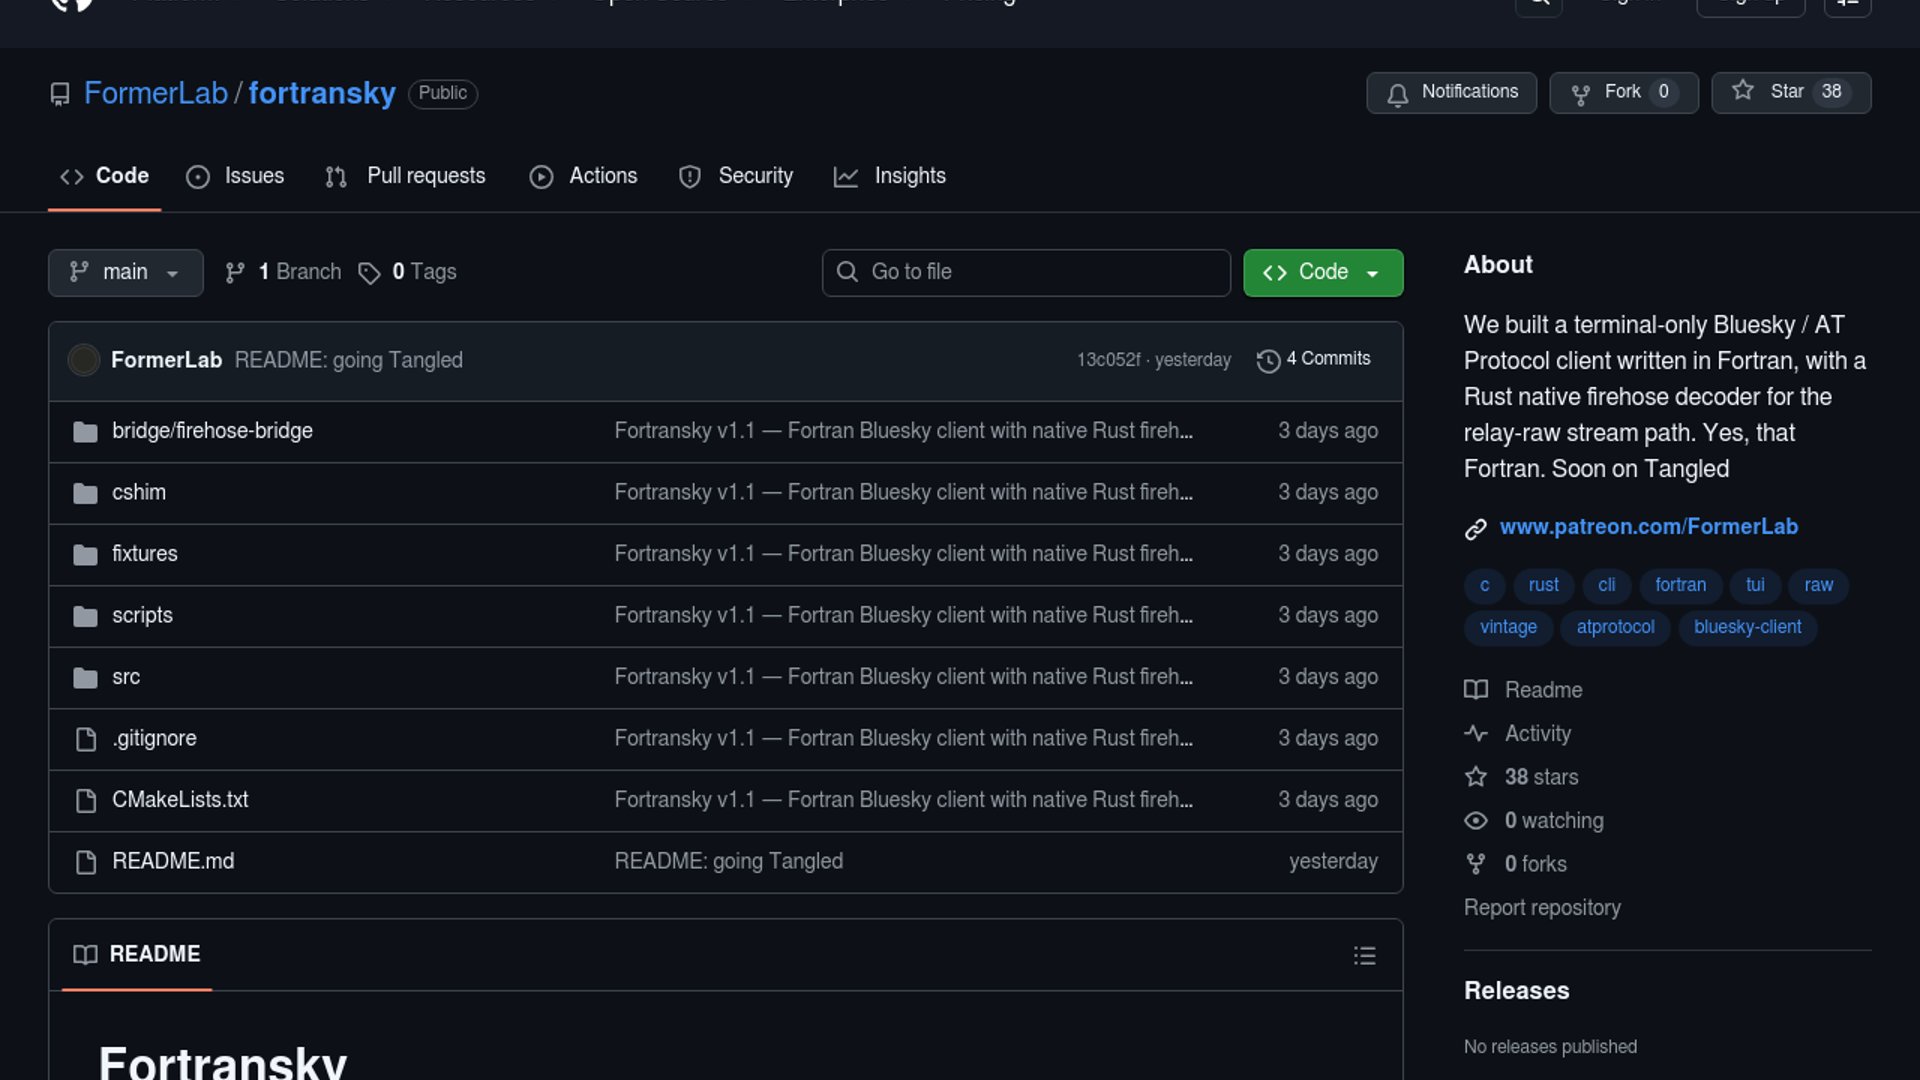
Task: Click the FormerLab avatar in commit row
Action: click(x=84, y=360)
